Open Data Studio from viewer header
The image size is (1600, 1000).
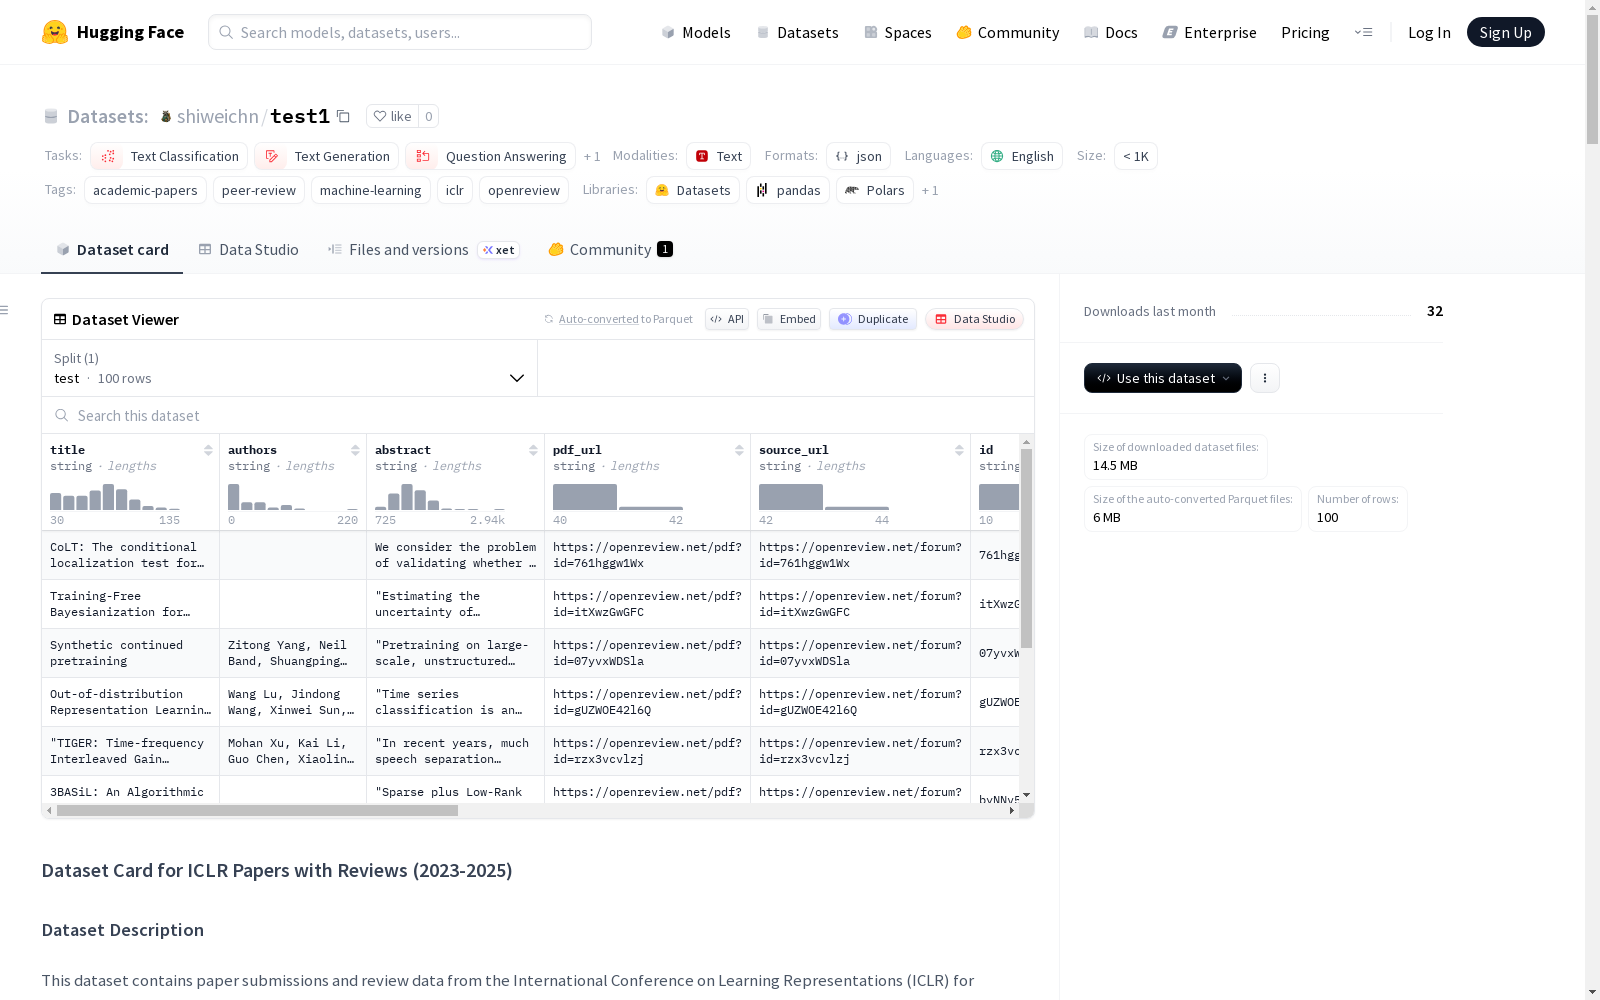(x=975, y=319)
